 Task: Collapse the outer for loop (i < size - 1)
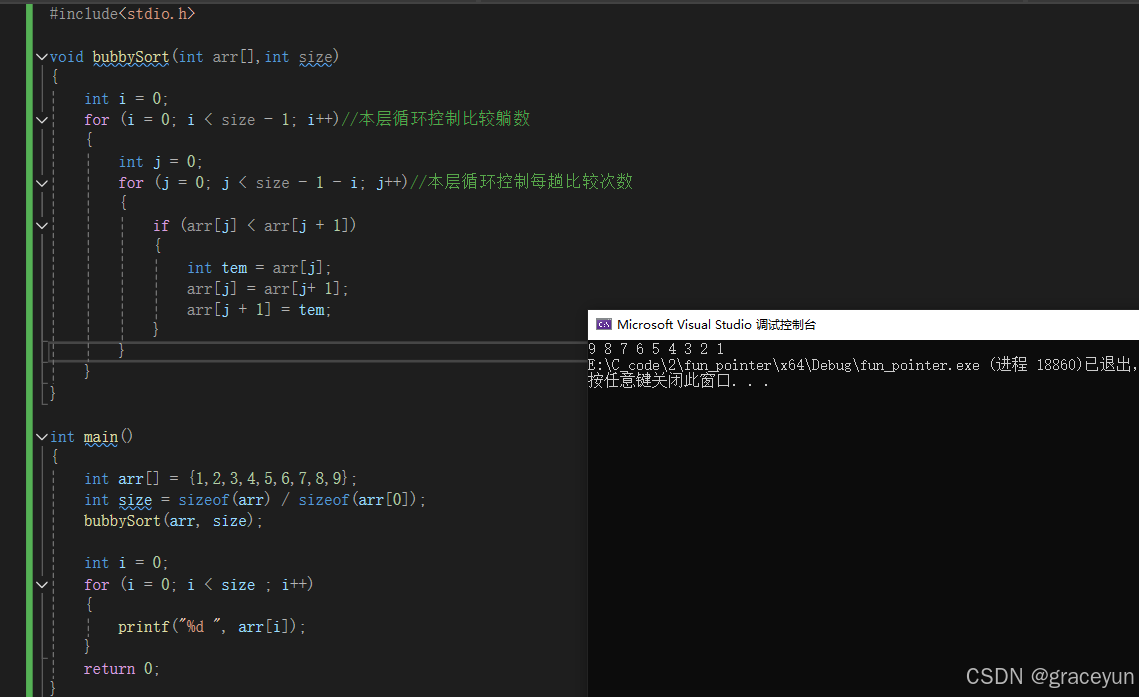coord(41,120)
